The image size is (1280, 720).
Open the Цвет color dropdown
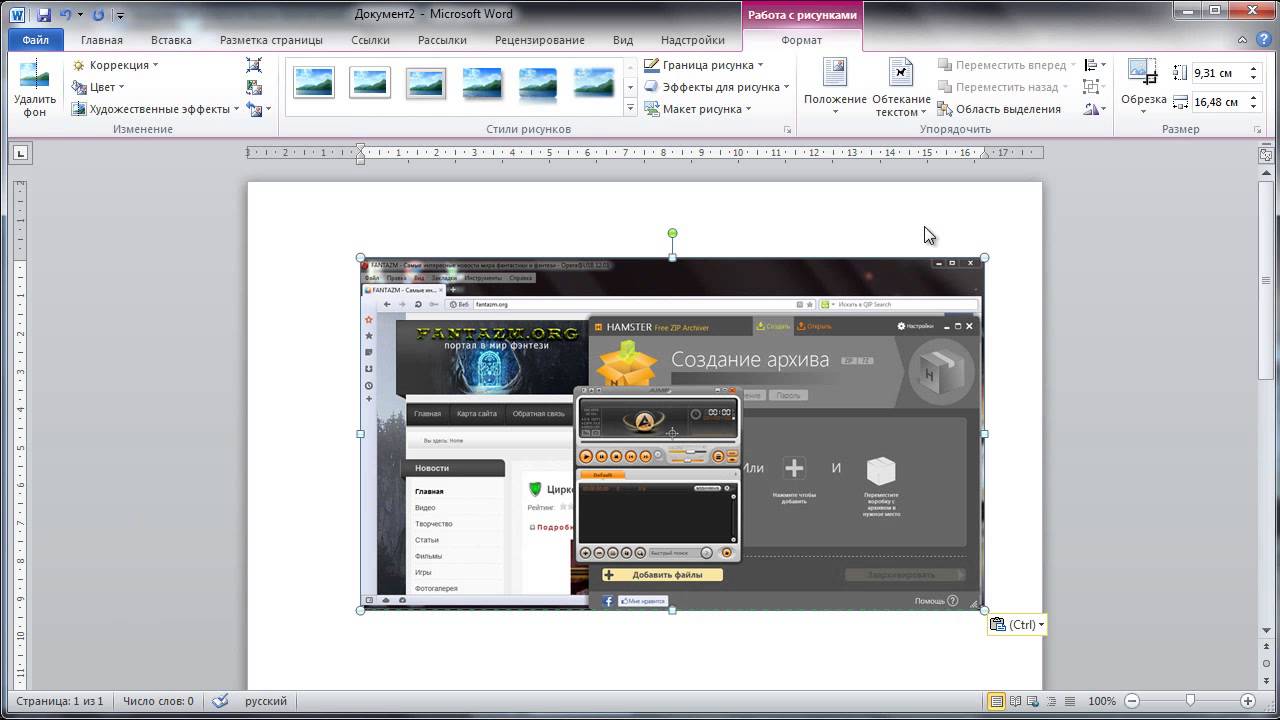tap(98, 87)
